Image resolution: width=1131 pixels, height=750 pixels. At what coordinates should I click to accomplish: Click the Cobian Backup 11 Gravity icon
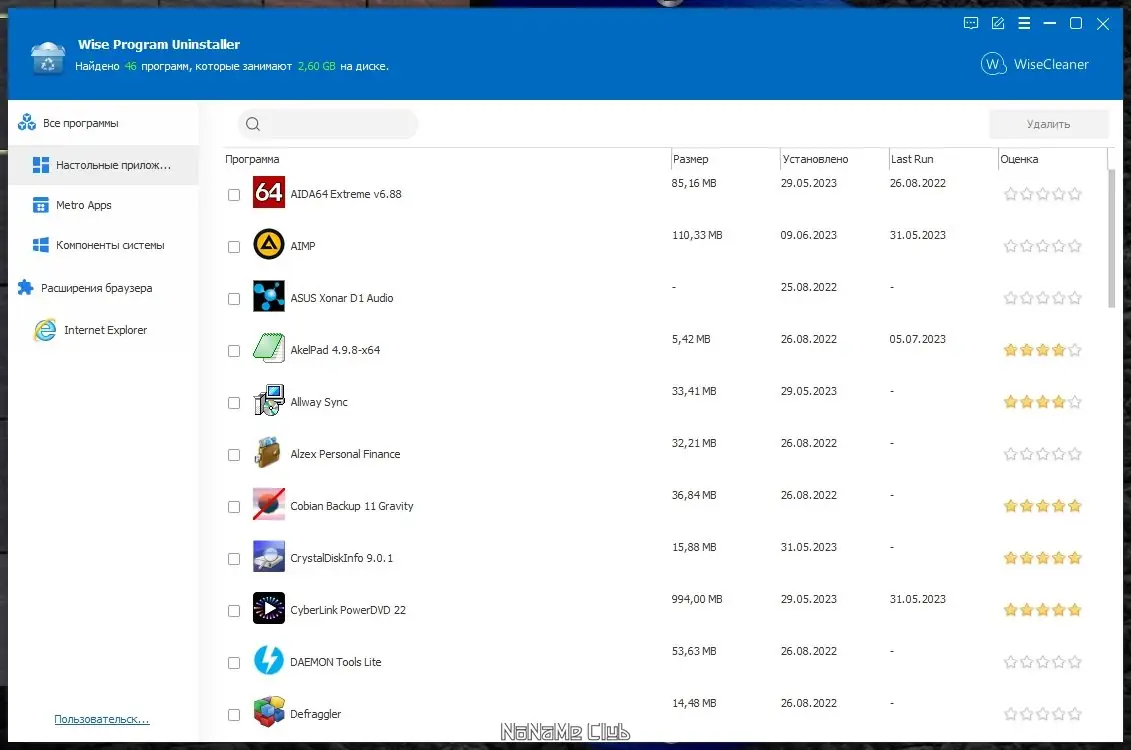(x=268, y=504)
